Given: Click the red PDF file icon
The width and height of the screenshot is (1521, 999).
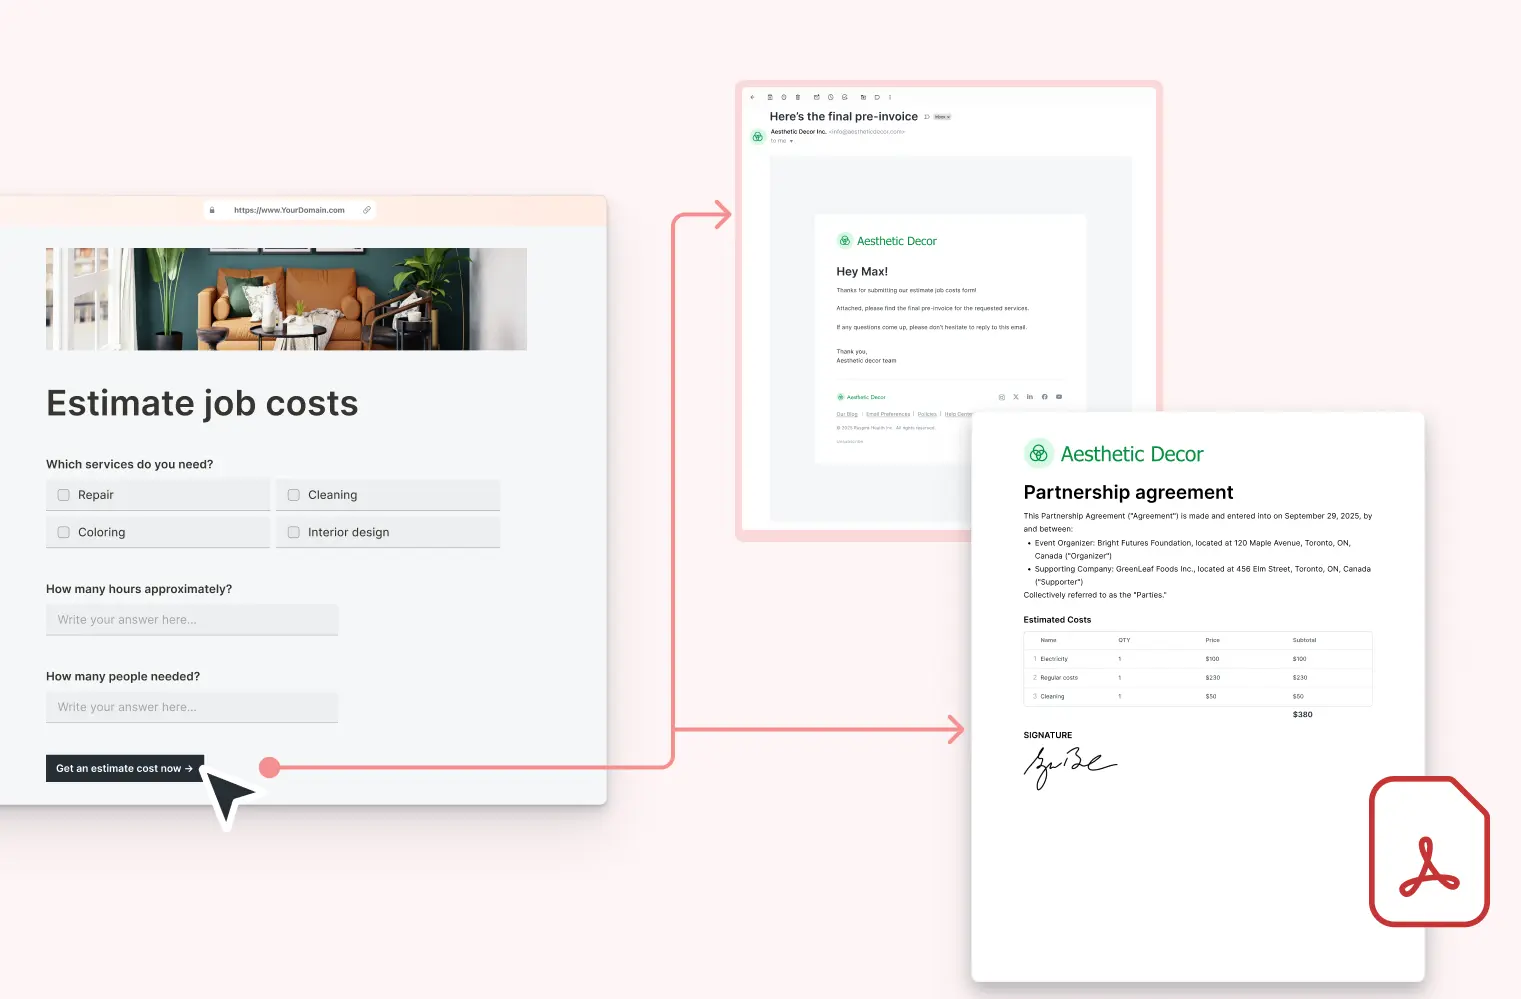Looking at the screenshot, I should tap(1429, 851).
